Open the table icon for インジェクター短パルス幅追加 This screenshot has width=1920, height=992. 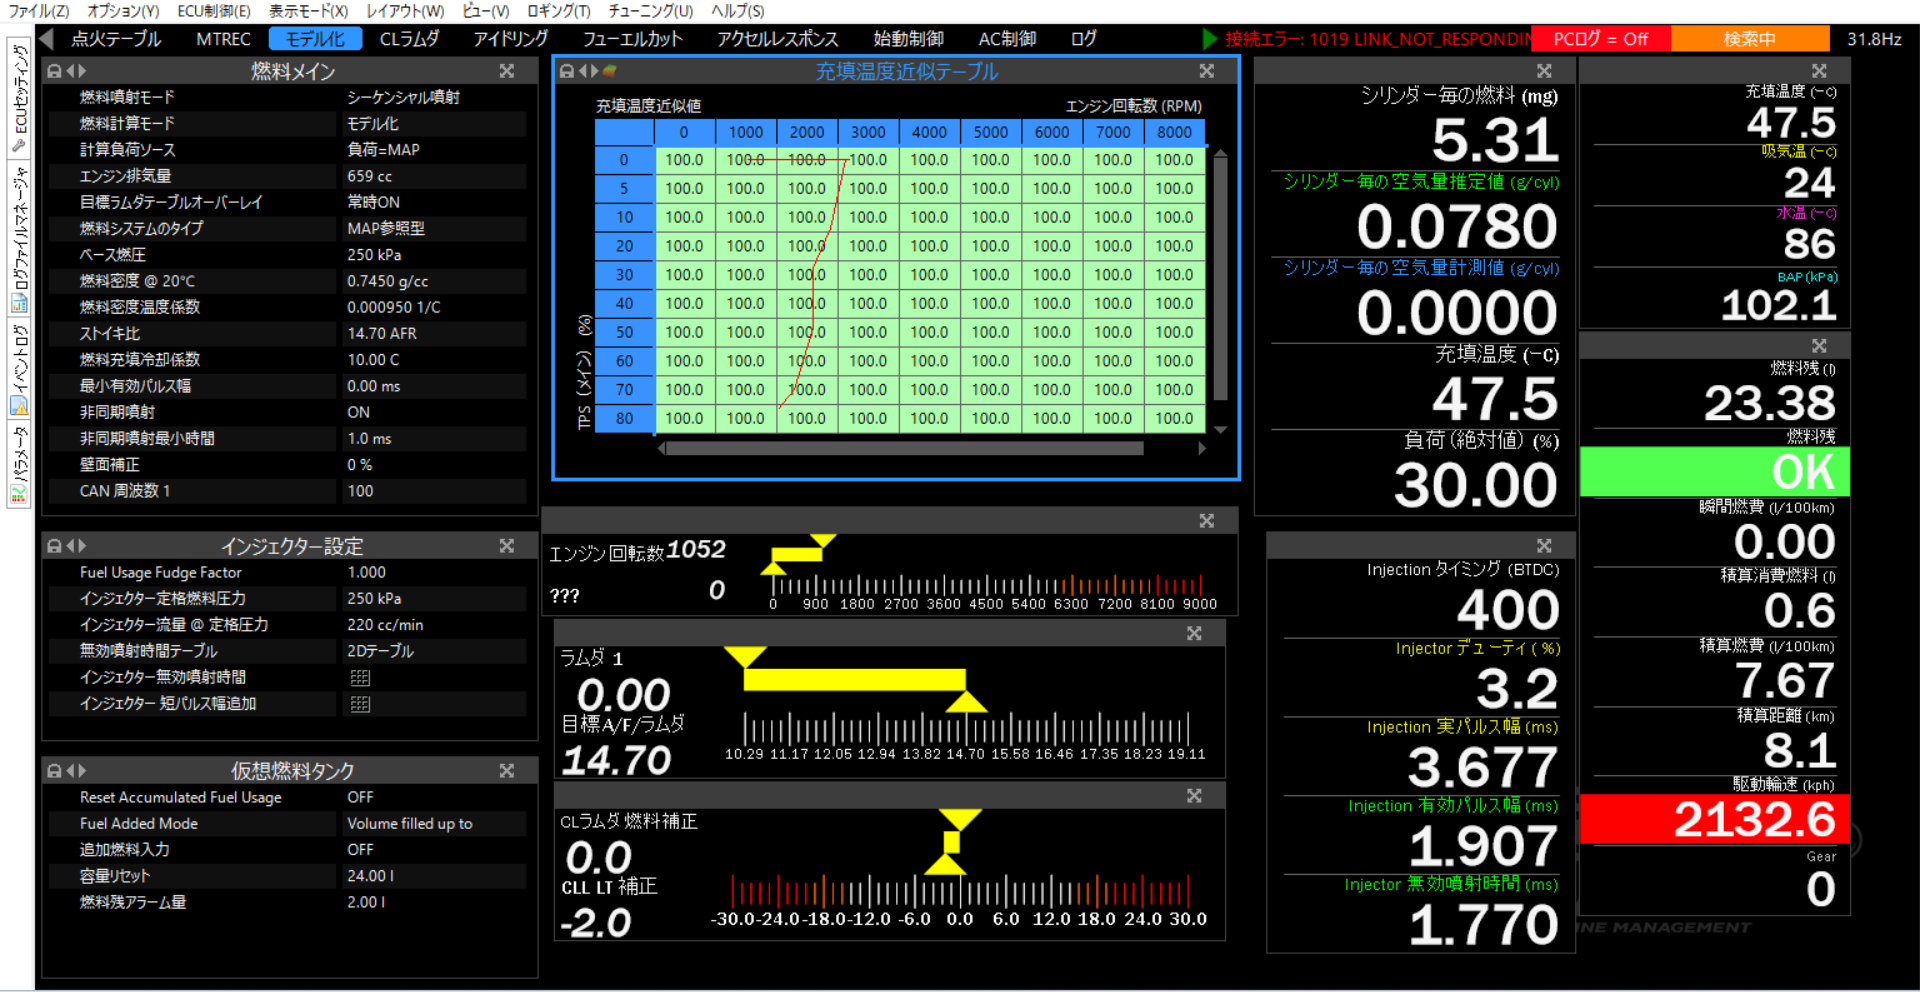(360, 704)
